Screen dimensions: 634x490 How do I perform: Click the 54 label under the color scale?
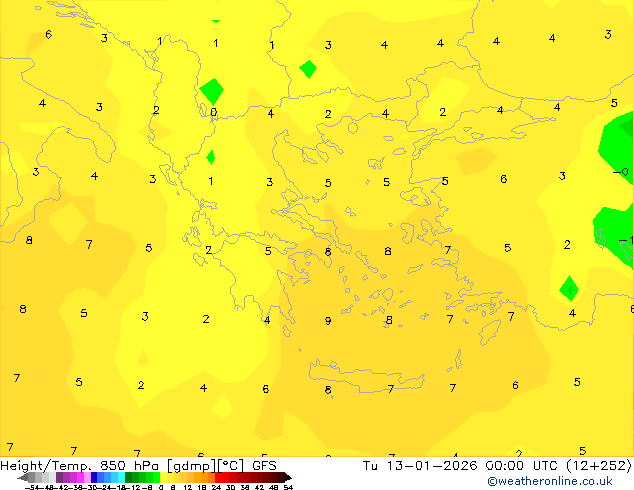[x=288, y=488]
